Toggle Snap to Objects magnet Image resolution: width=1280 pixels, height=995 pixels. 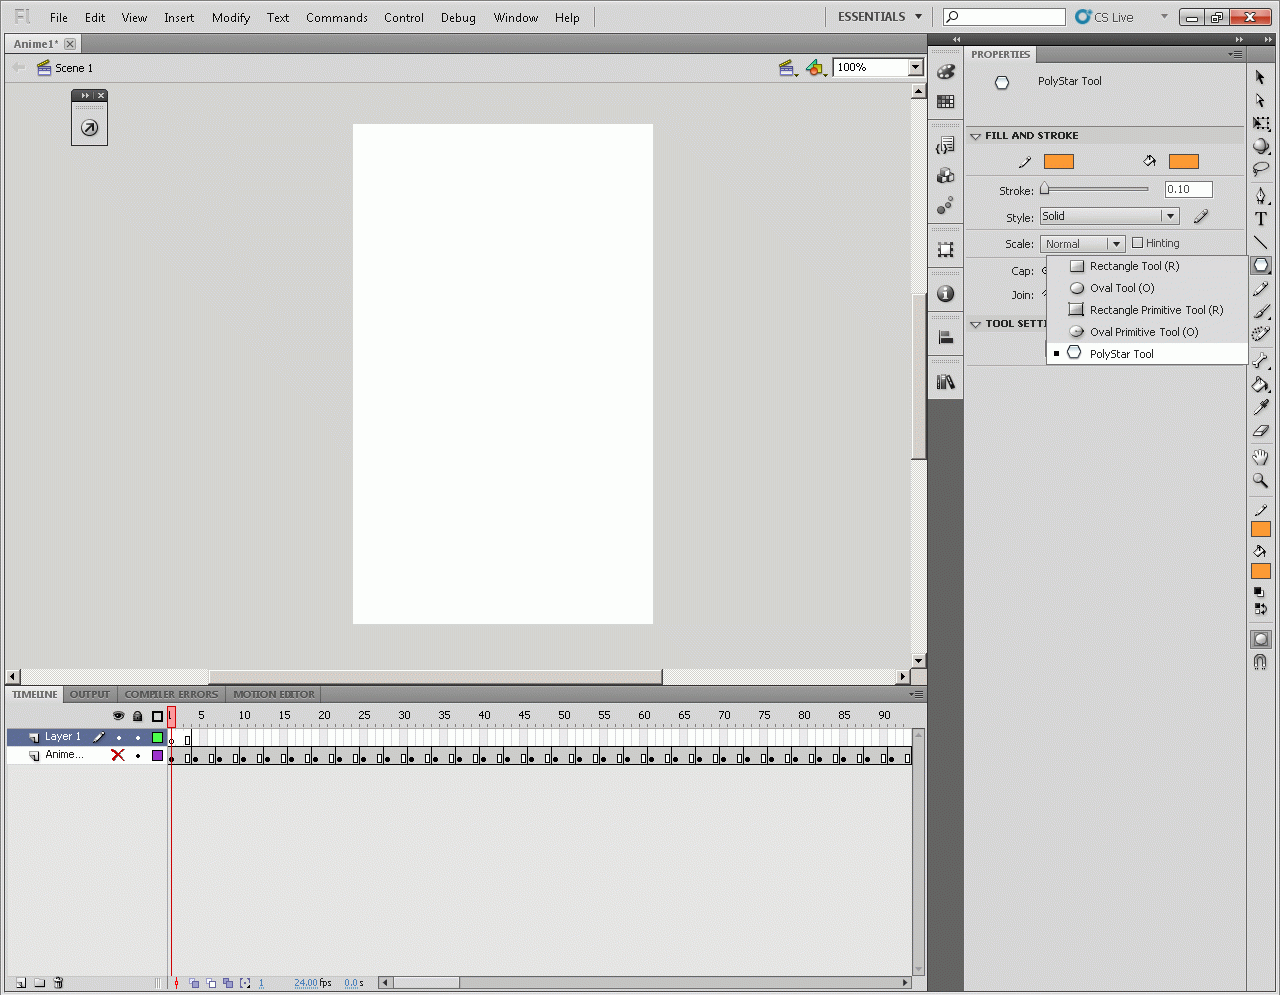(x=1261, y=662)
